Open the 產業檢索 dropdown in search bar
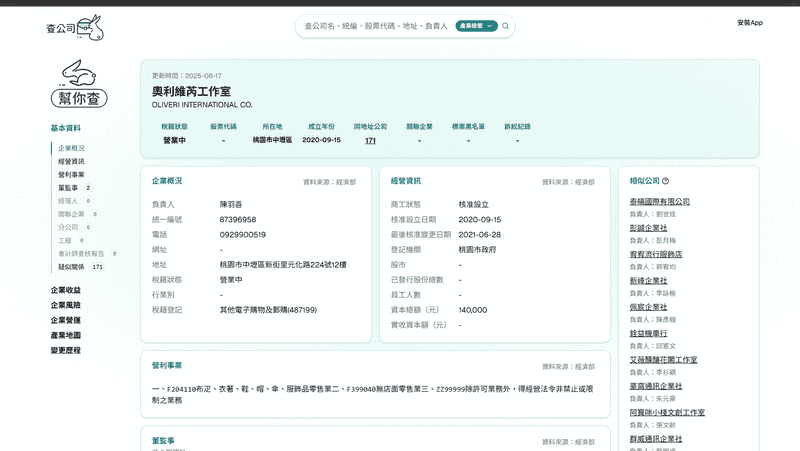Screen dimensions: 800x451 [477, 26]
